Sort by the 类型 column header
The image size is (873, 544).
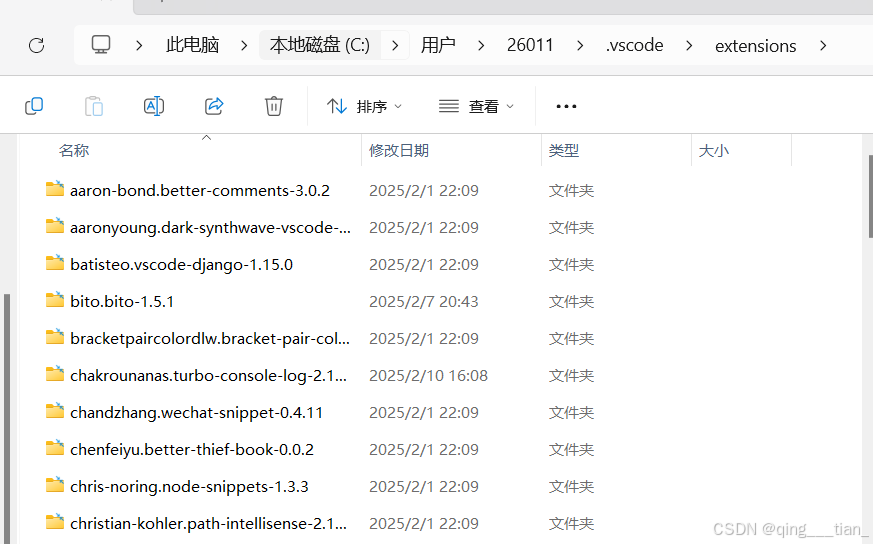[564, 150]
